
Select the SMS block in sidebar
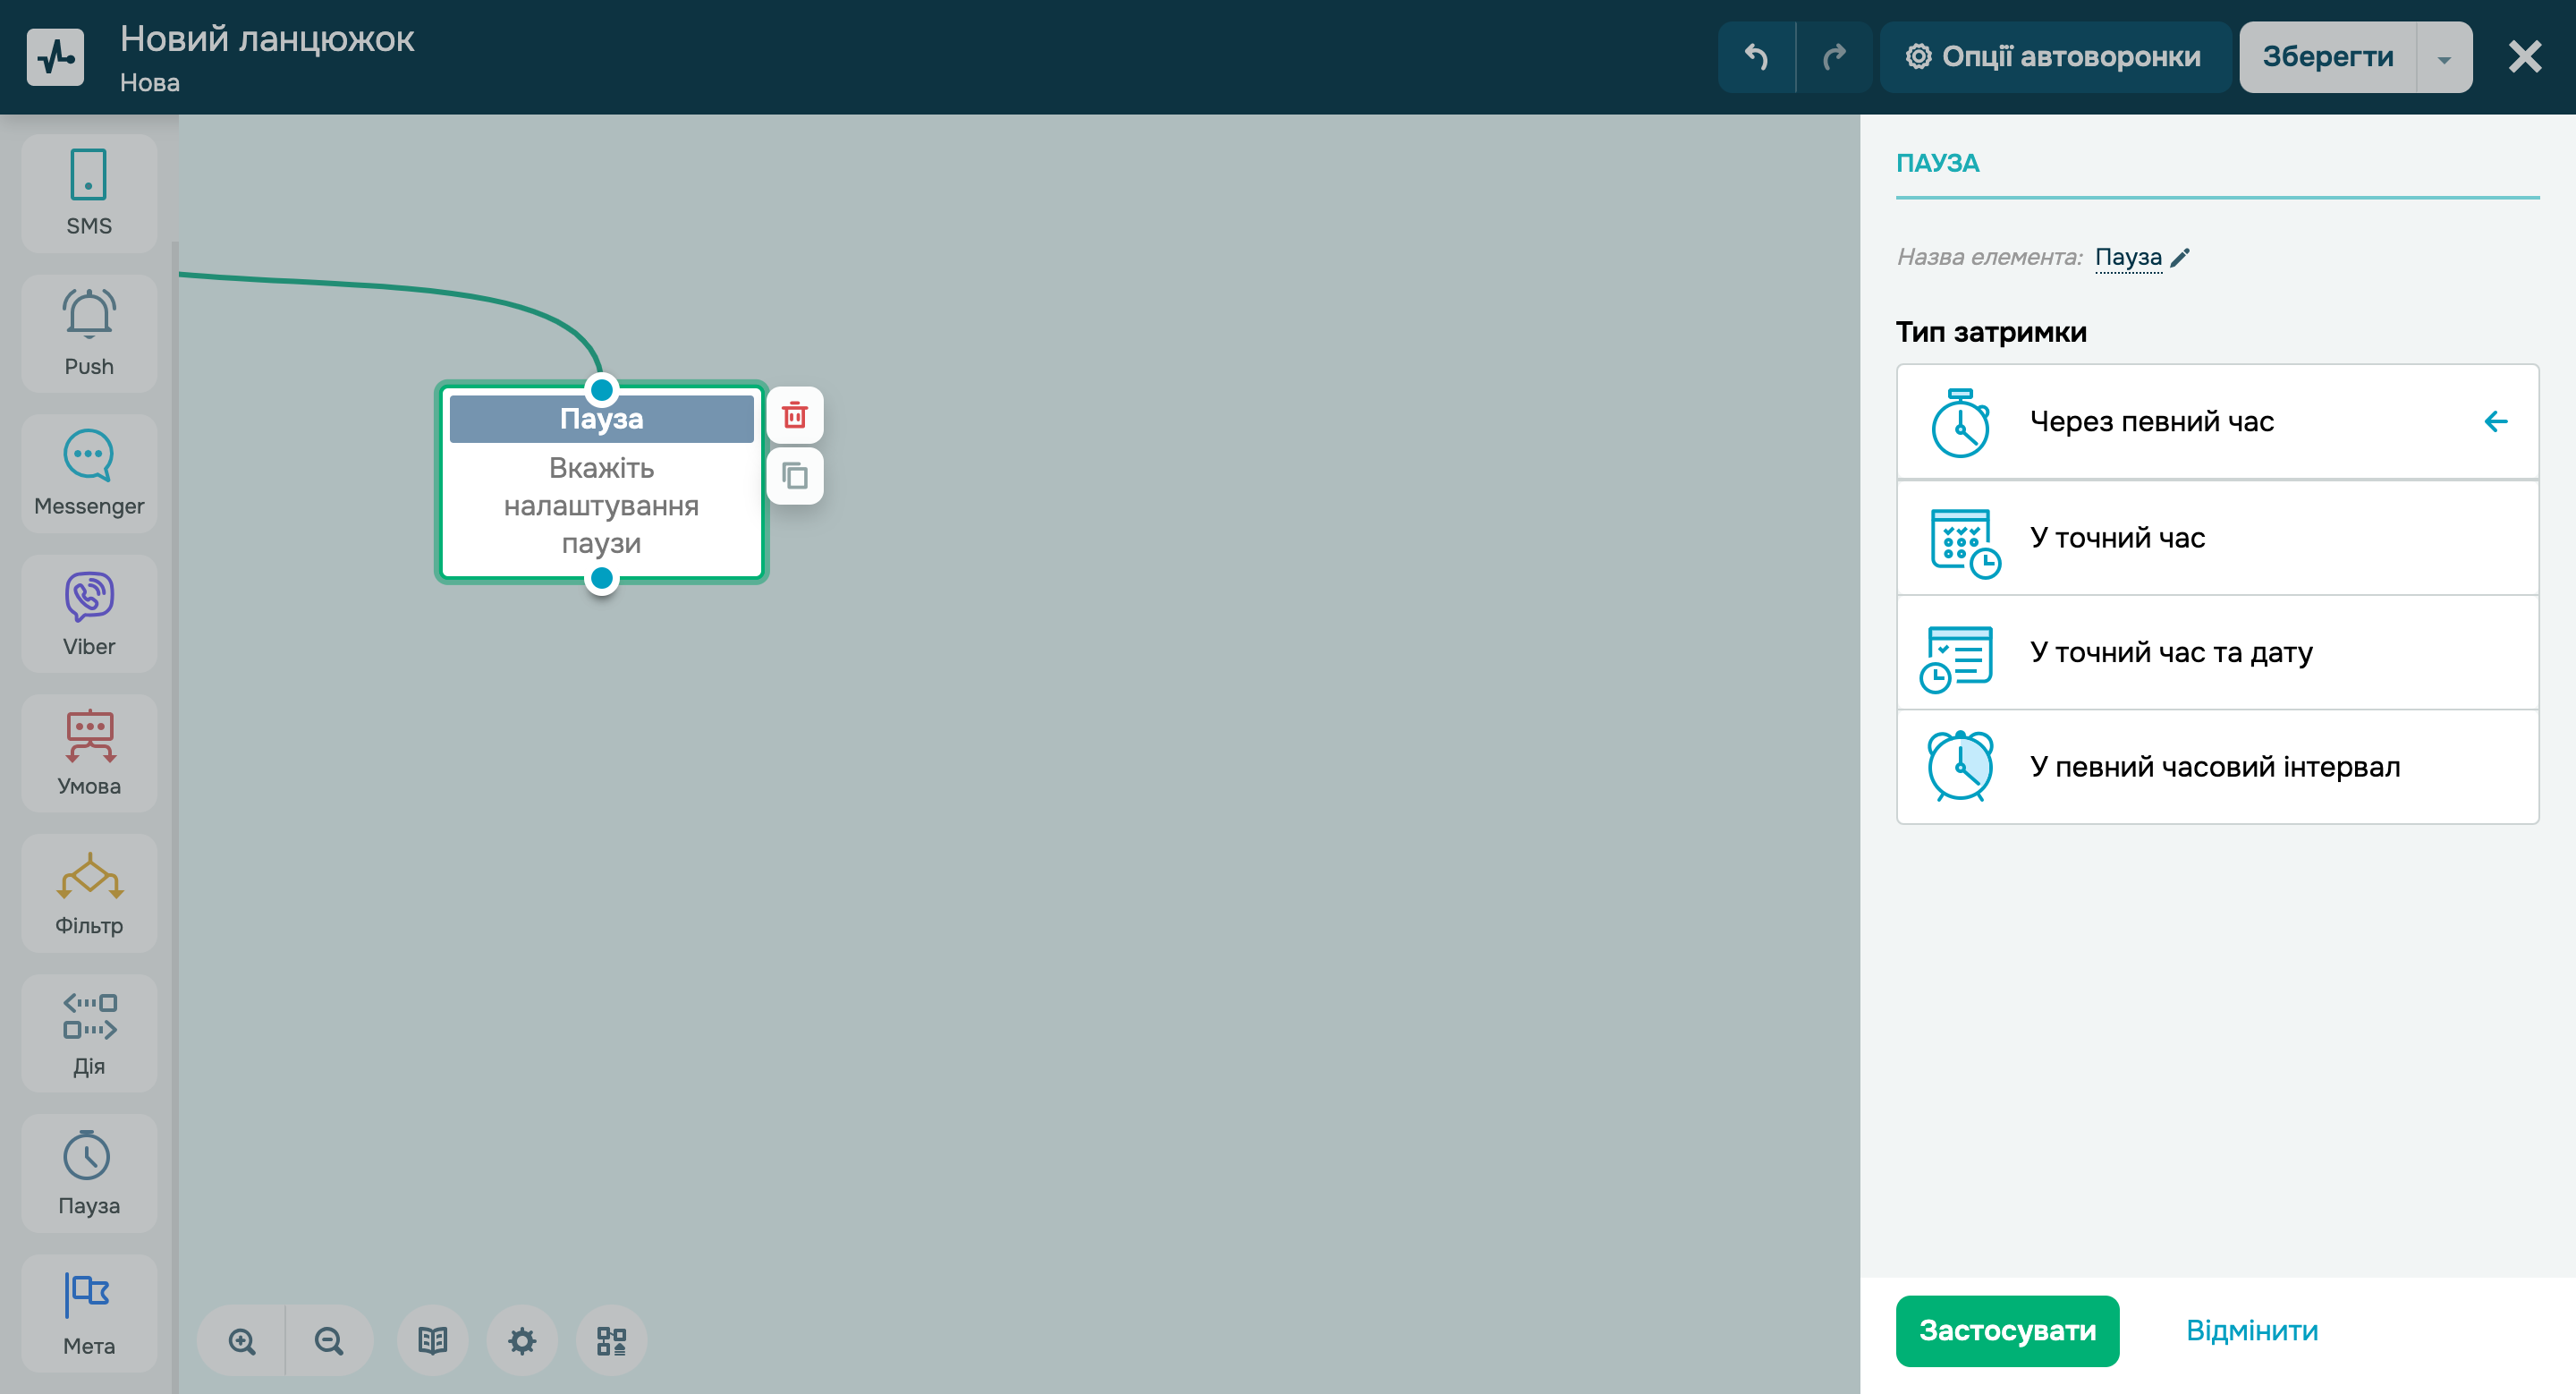(x=89, y=193)
